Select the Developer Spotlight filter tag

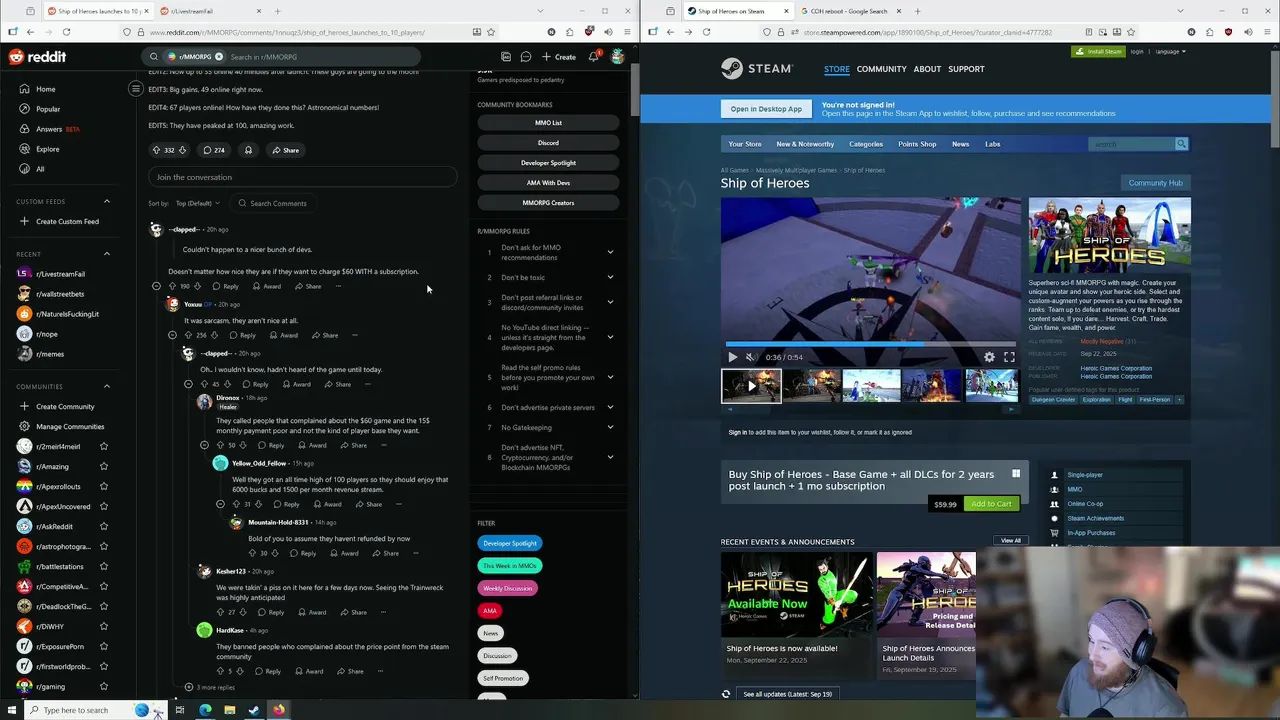pyautogui.click(x=510, y=543)
